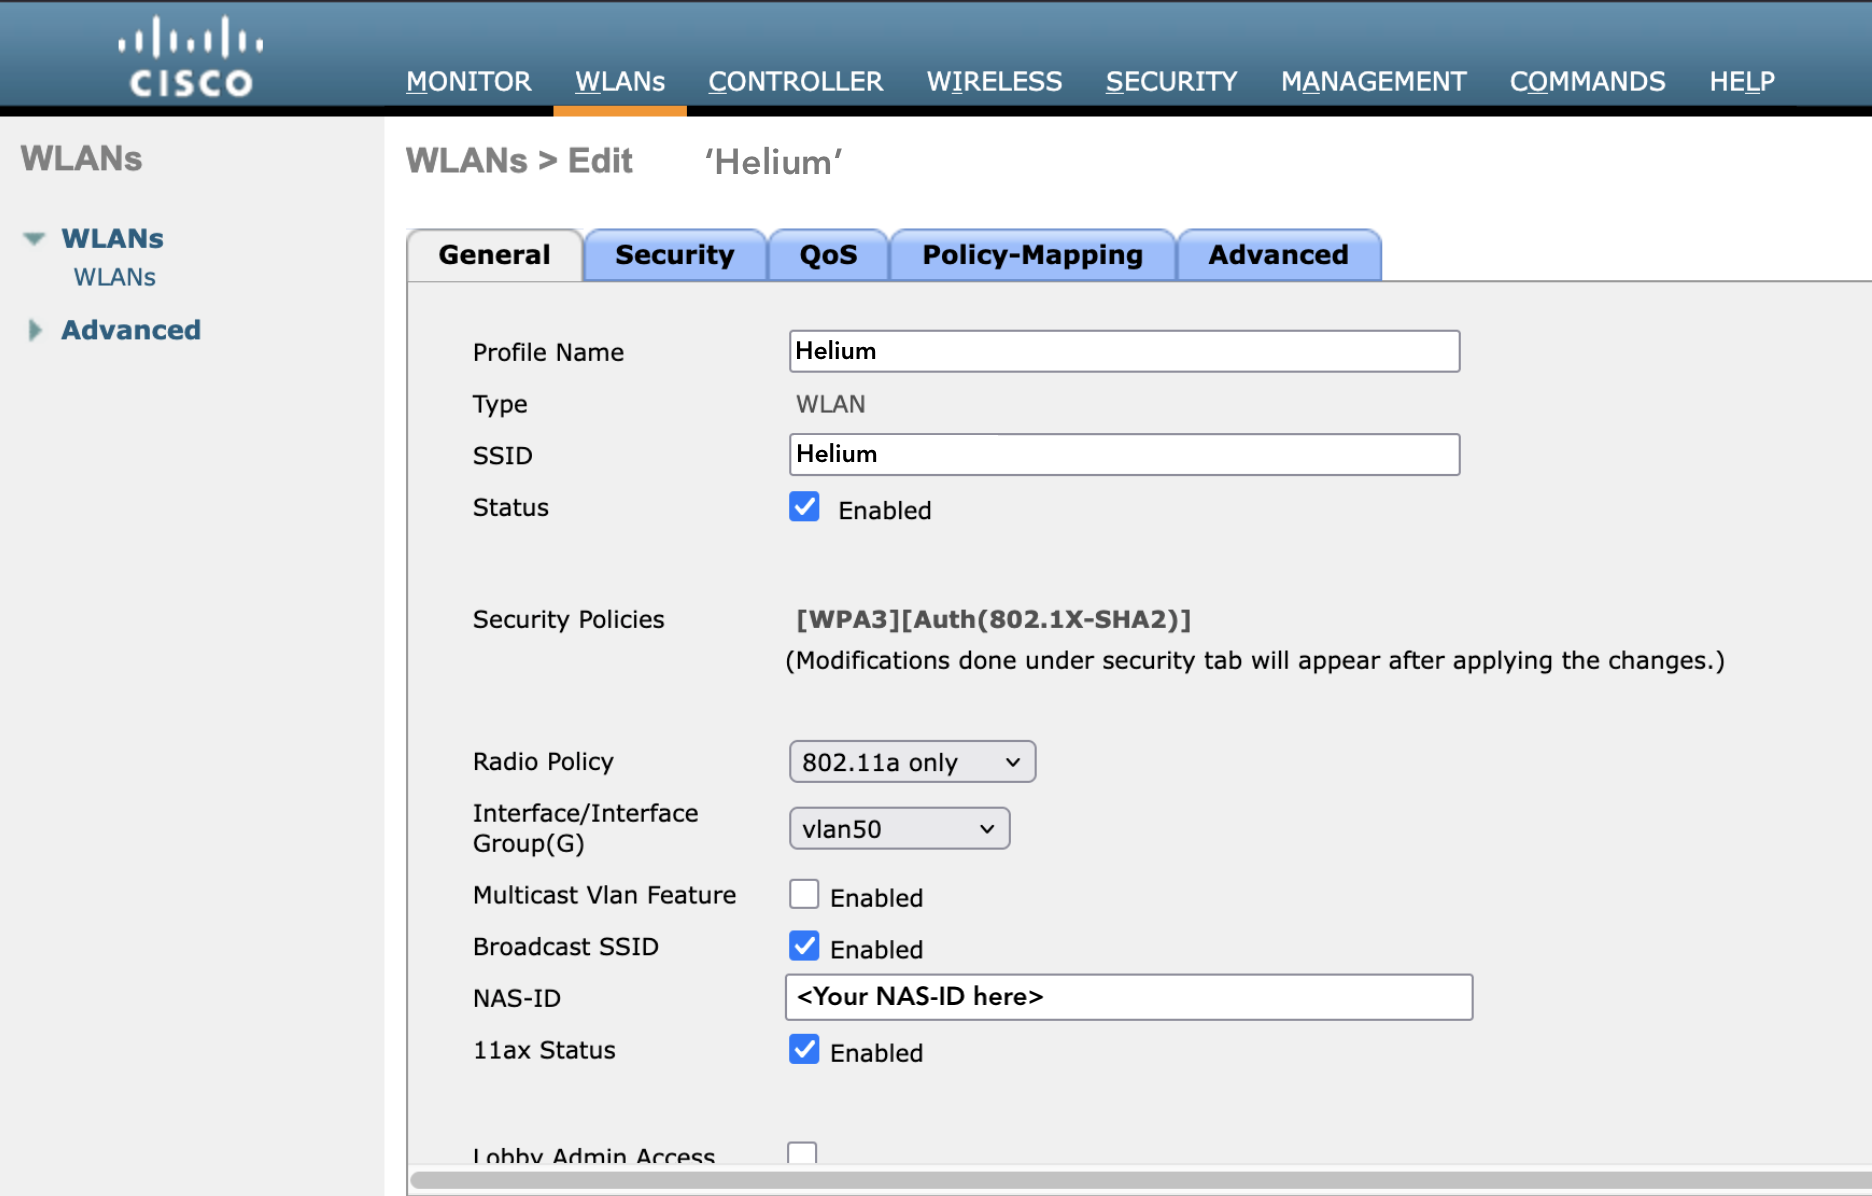Expand the Advanced sidebar section arrow
Image resolution: width=1872 pixels, height=1196 pixels.
pos(35,330)
